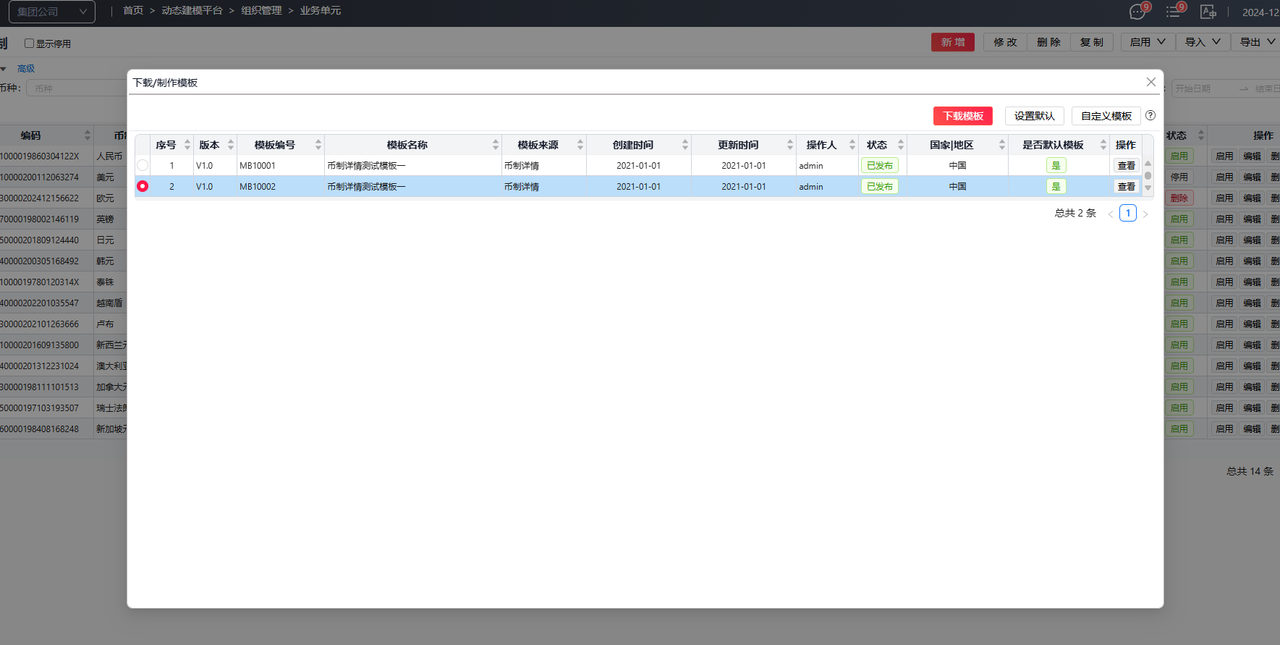Screen dimensions: 1280x645
Task: Sort by 模板来源 column arrows
Action: 579,145
